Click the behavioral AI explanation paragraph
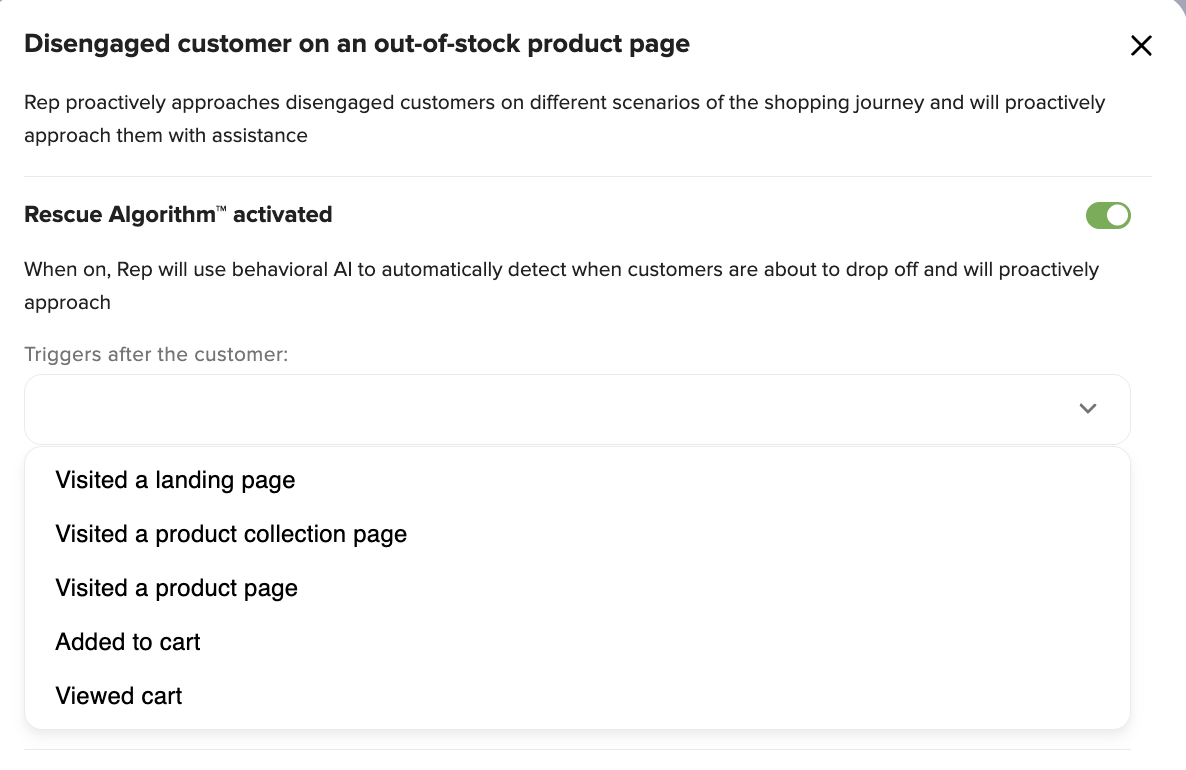This screenshot has width=1186, height=770. (x=561, y=286)
